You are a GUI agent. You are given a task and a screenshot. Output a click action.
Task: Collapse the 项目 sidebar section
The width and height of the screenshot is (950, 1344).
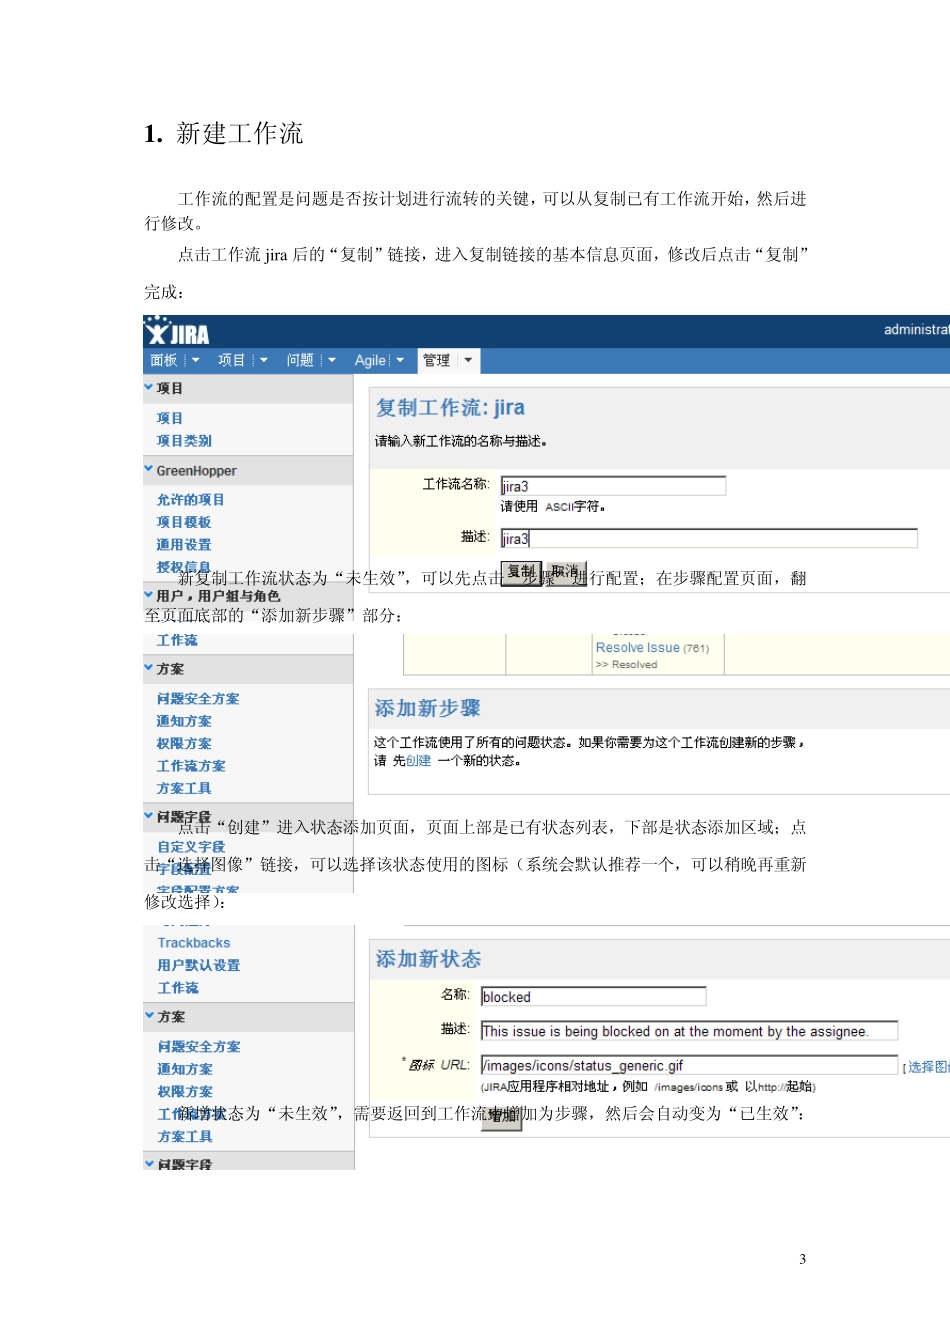click(x=149, y=387)
